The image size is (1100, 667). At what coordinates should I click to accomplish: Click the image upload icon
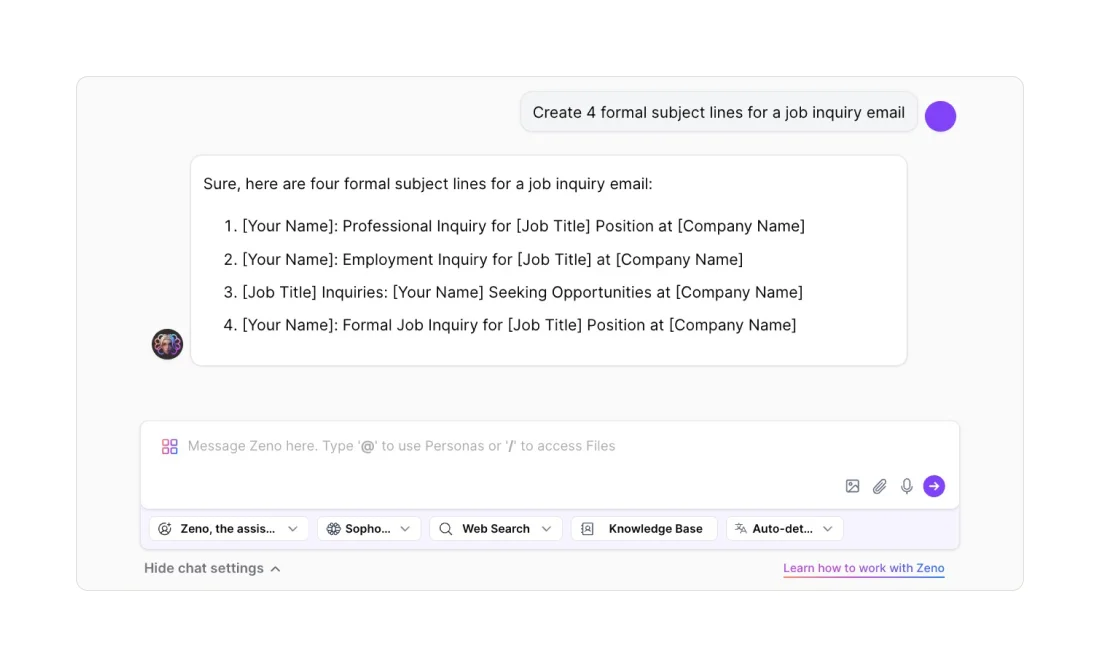click(x=852, y=486)
